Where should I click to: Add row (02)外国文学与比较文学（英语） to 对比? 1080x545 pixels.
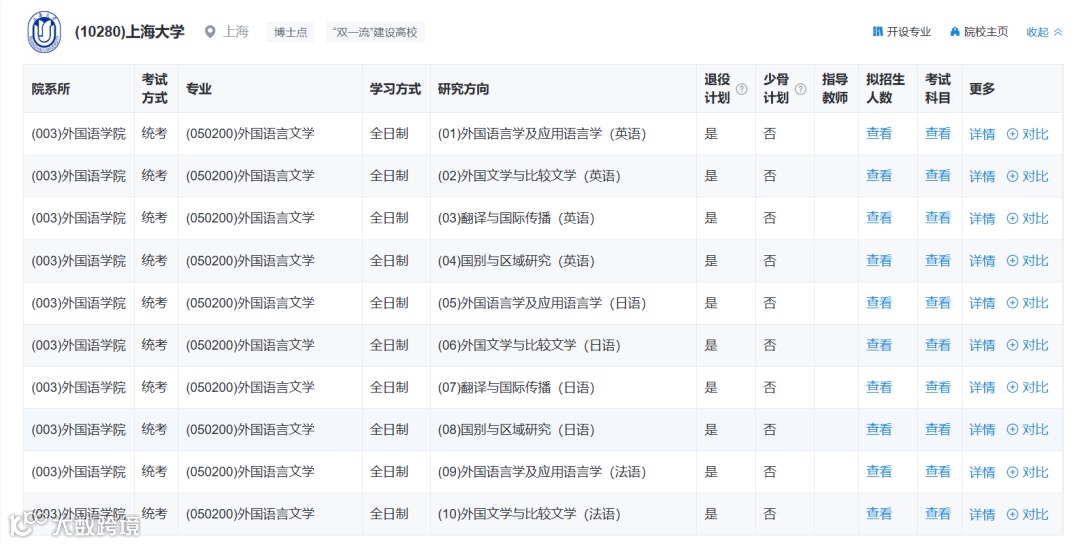pos(1028,176)
